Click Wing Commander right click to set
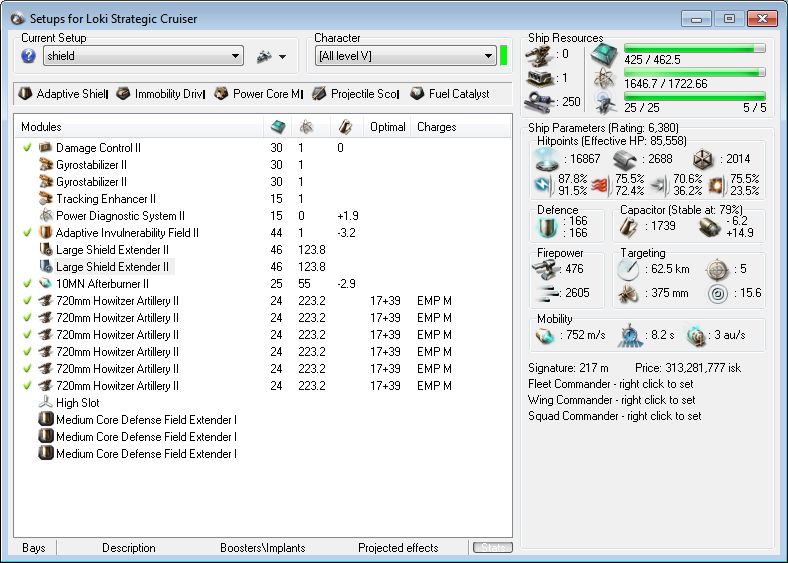The image size is (788, 563). click(612, 400)
